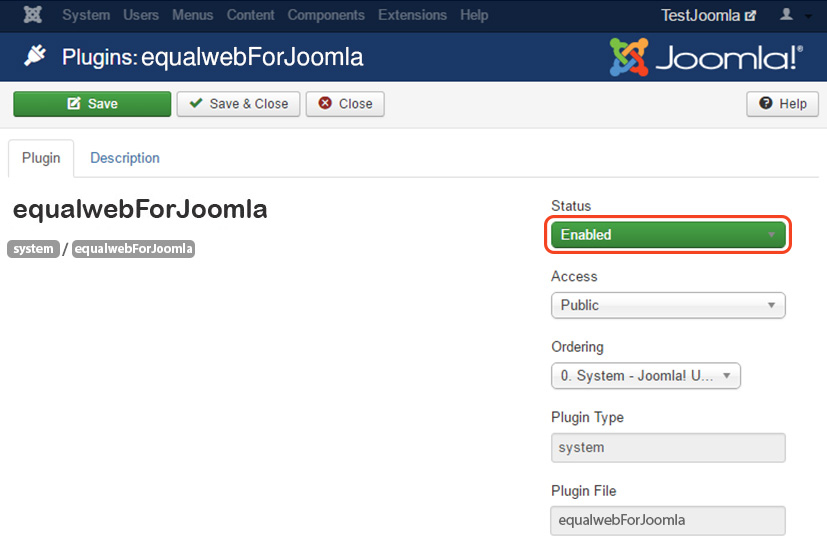Click the Close button in toolbar
The width and height of the screenshot is (827, 554).
point(345,104)
